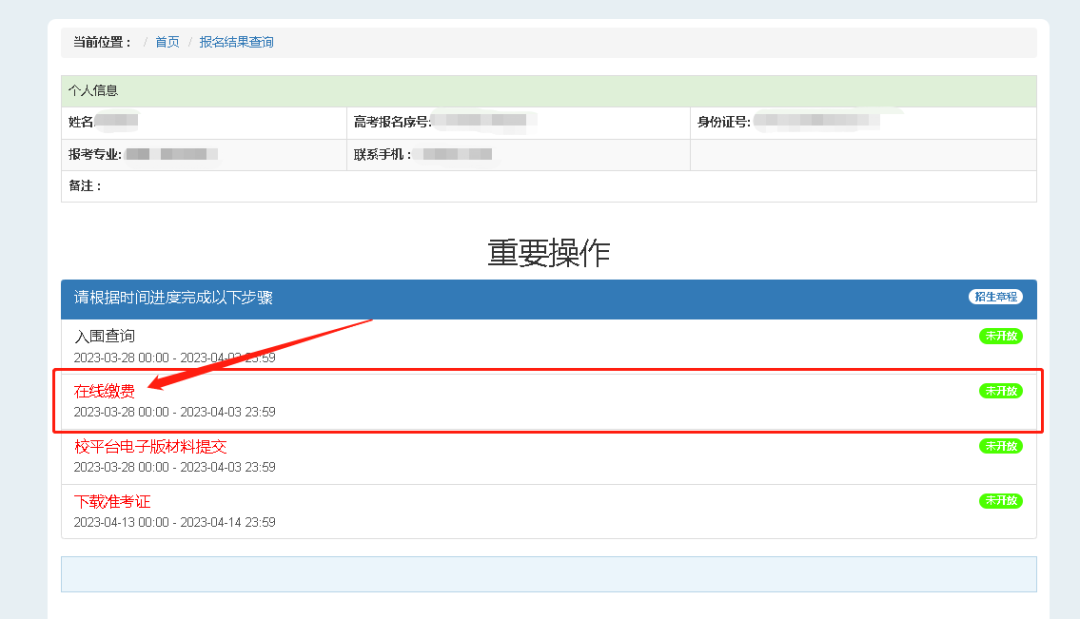Click the 联系手机 value cell
This screenshot has width=1080, height=619.
coord(450,154)
